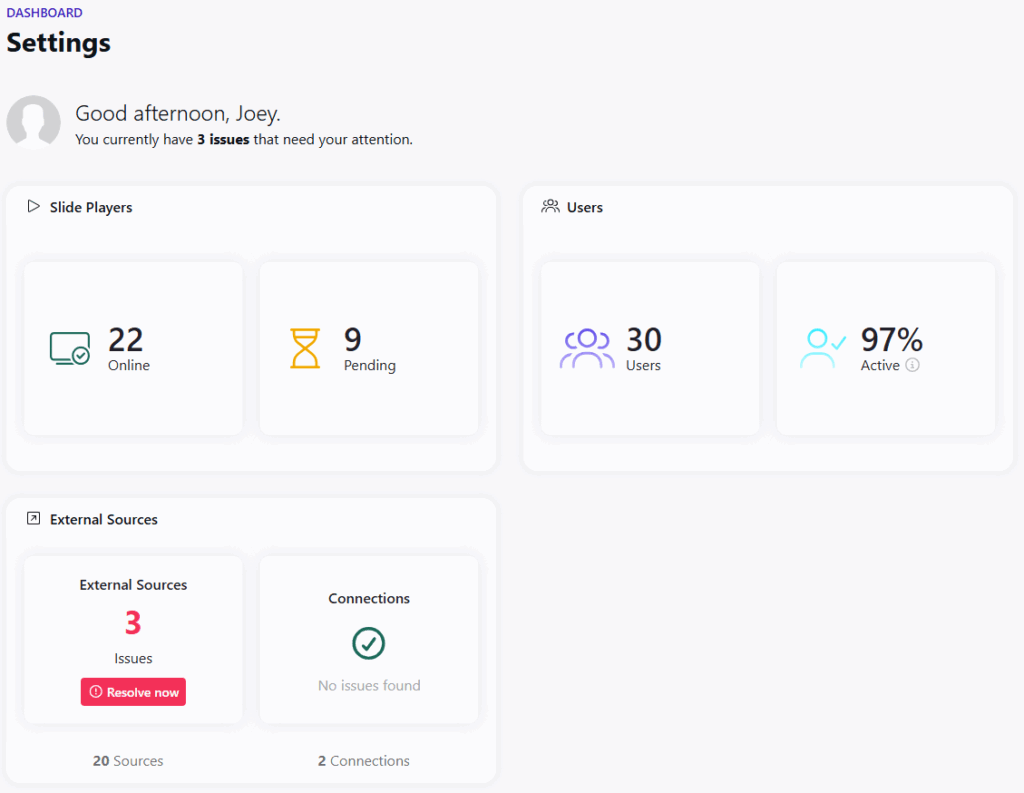Image resolution: width=1024 pixels, height=793 pixels.
Task: Click the green Connections checkmark icon
Action: 369,644
